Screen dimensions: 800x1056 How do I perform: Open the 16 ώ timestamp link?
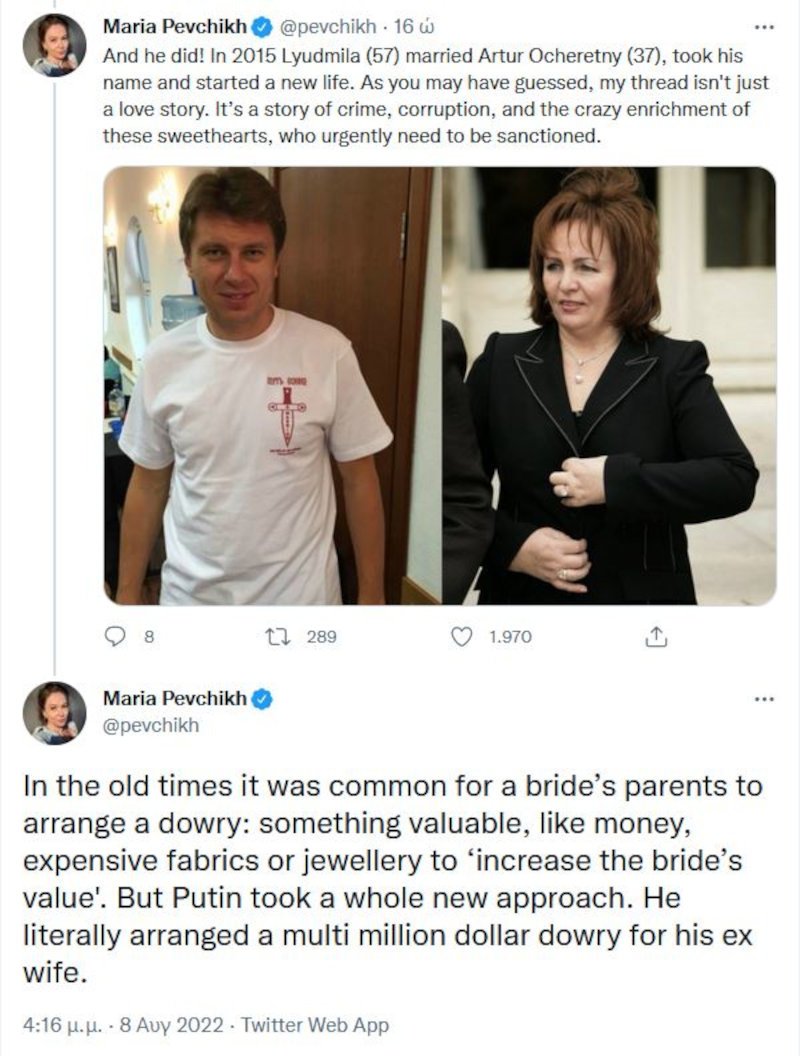coord(413,27)
